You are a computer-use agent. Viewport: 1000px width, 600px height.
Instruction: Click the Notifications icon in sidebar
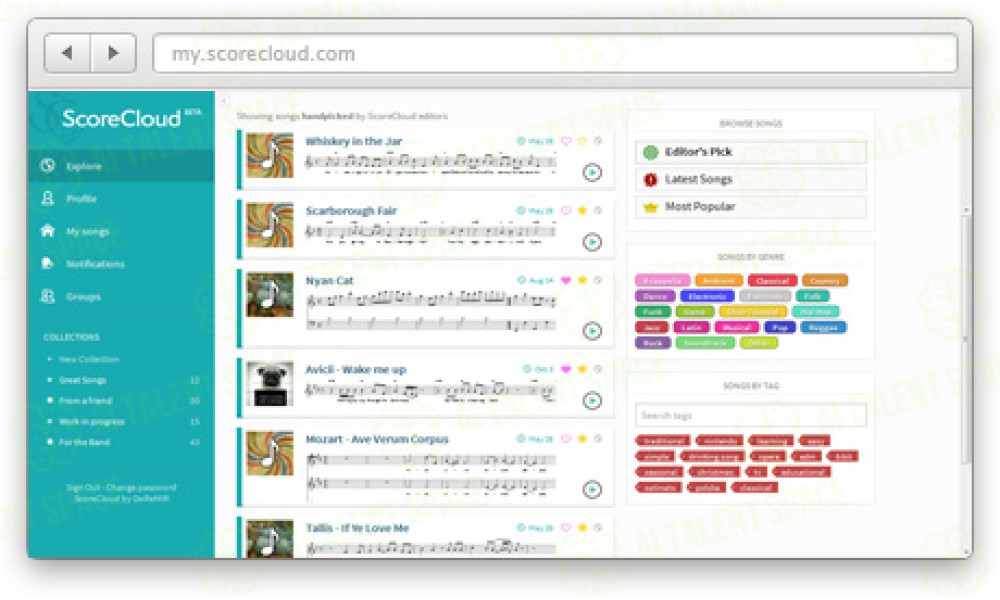click(x=47, y=264)
